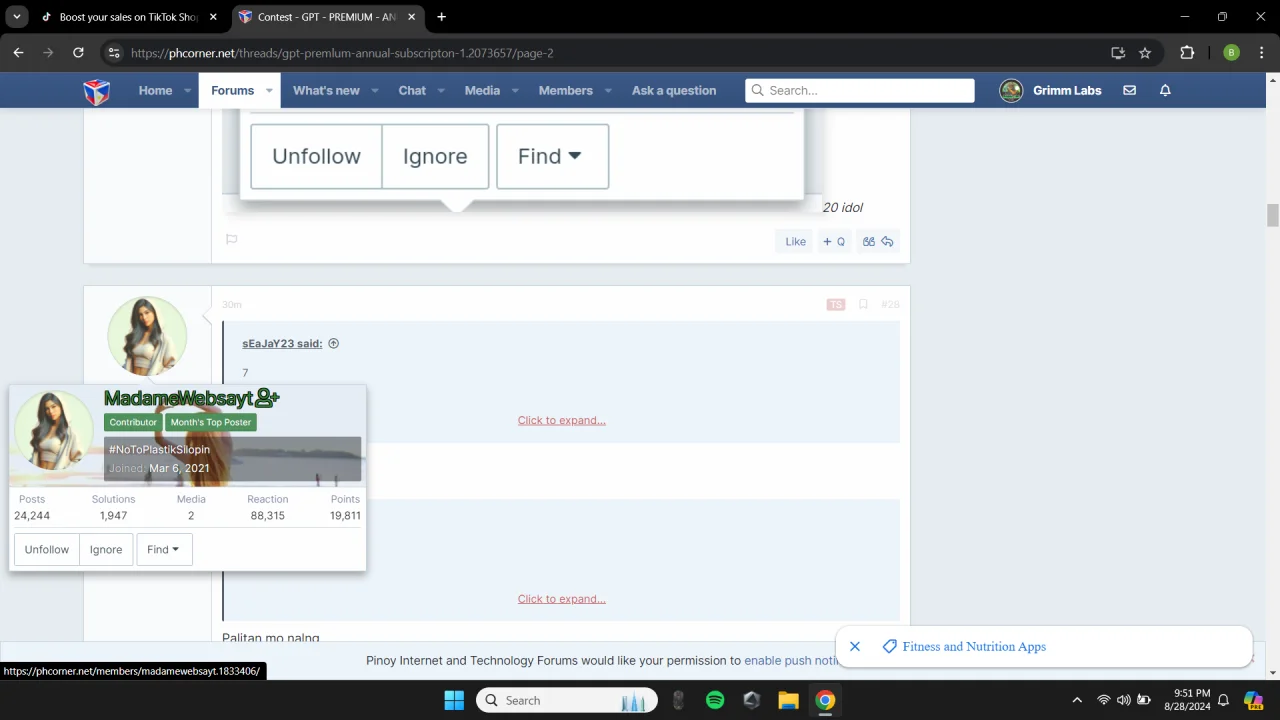
Task: Add the post to multi-quote with + Q
Action: (833, 241)
